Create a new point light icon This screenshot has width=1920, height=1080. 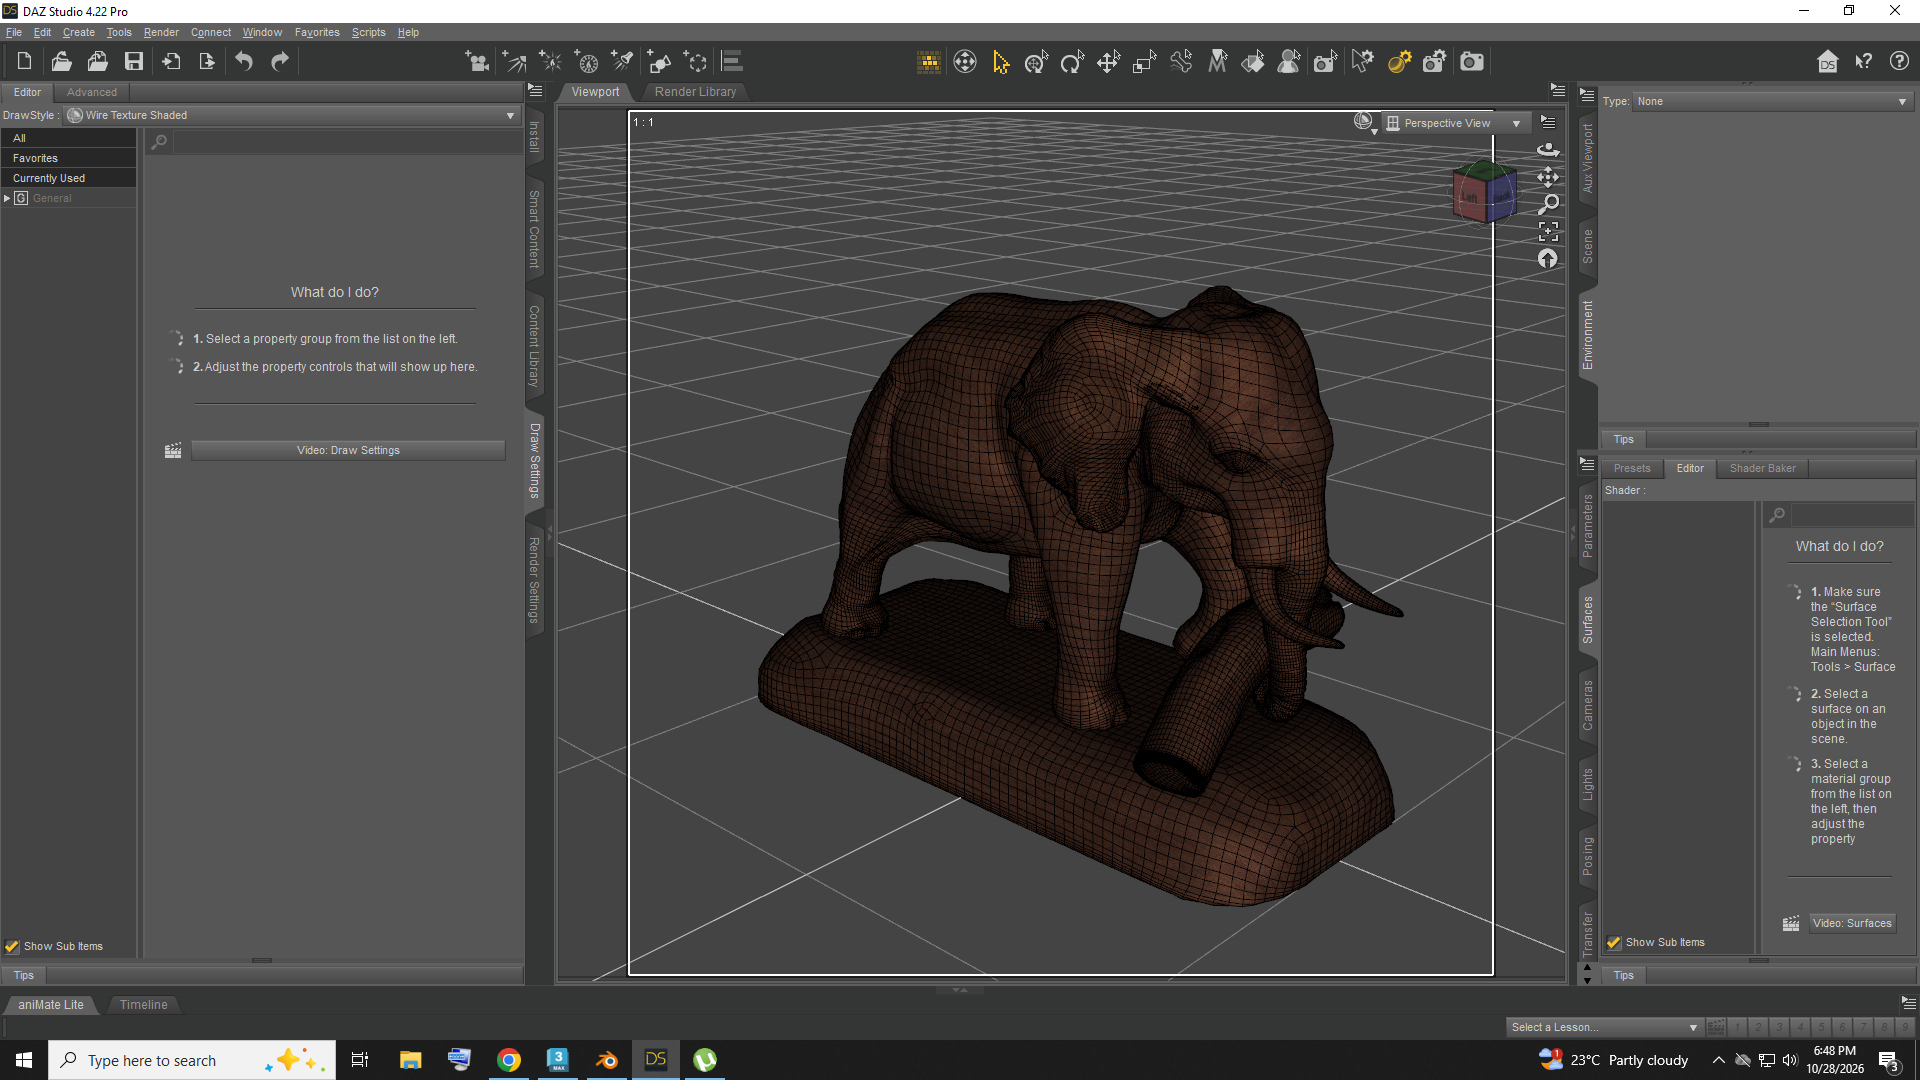(x=550, y=62)
